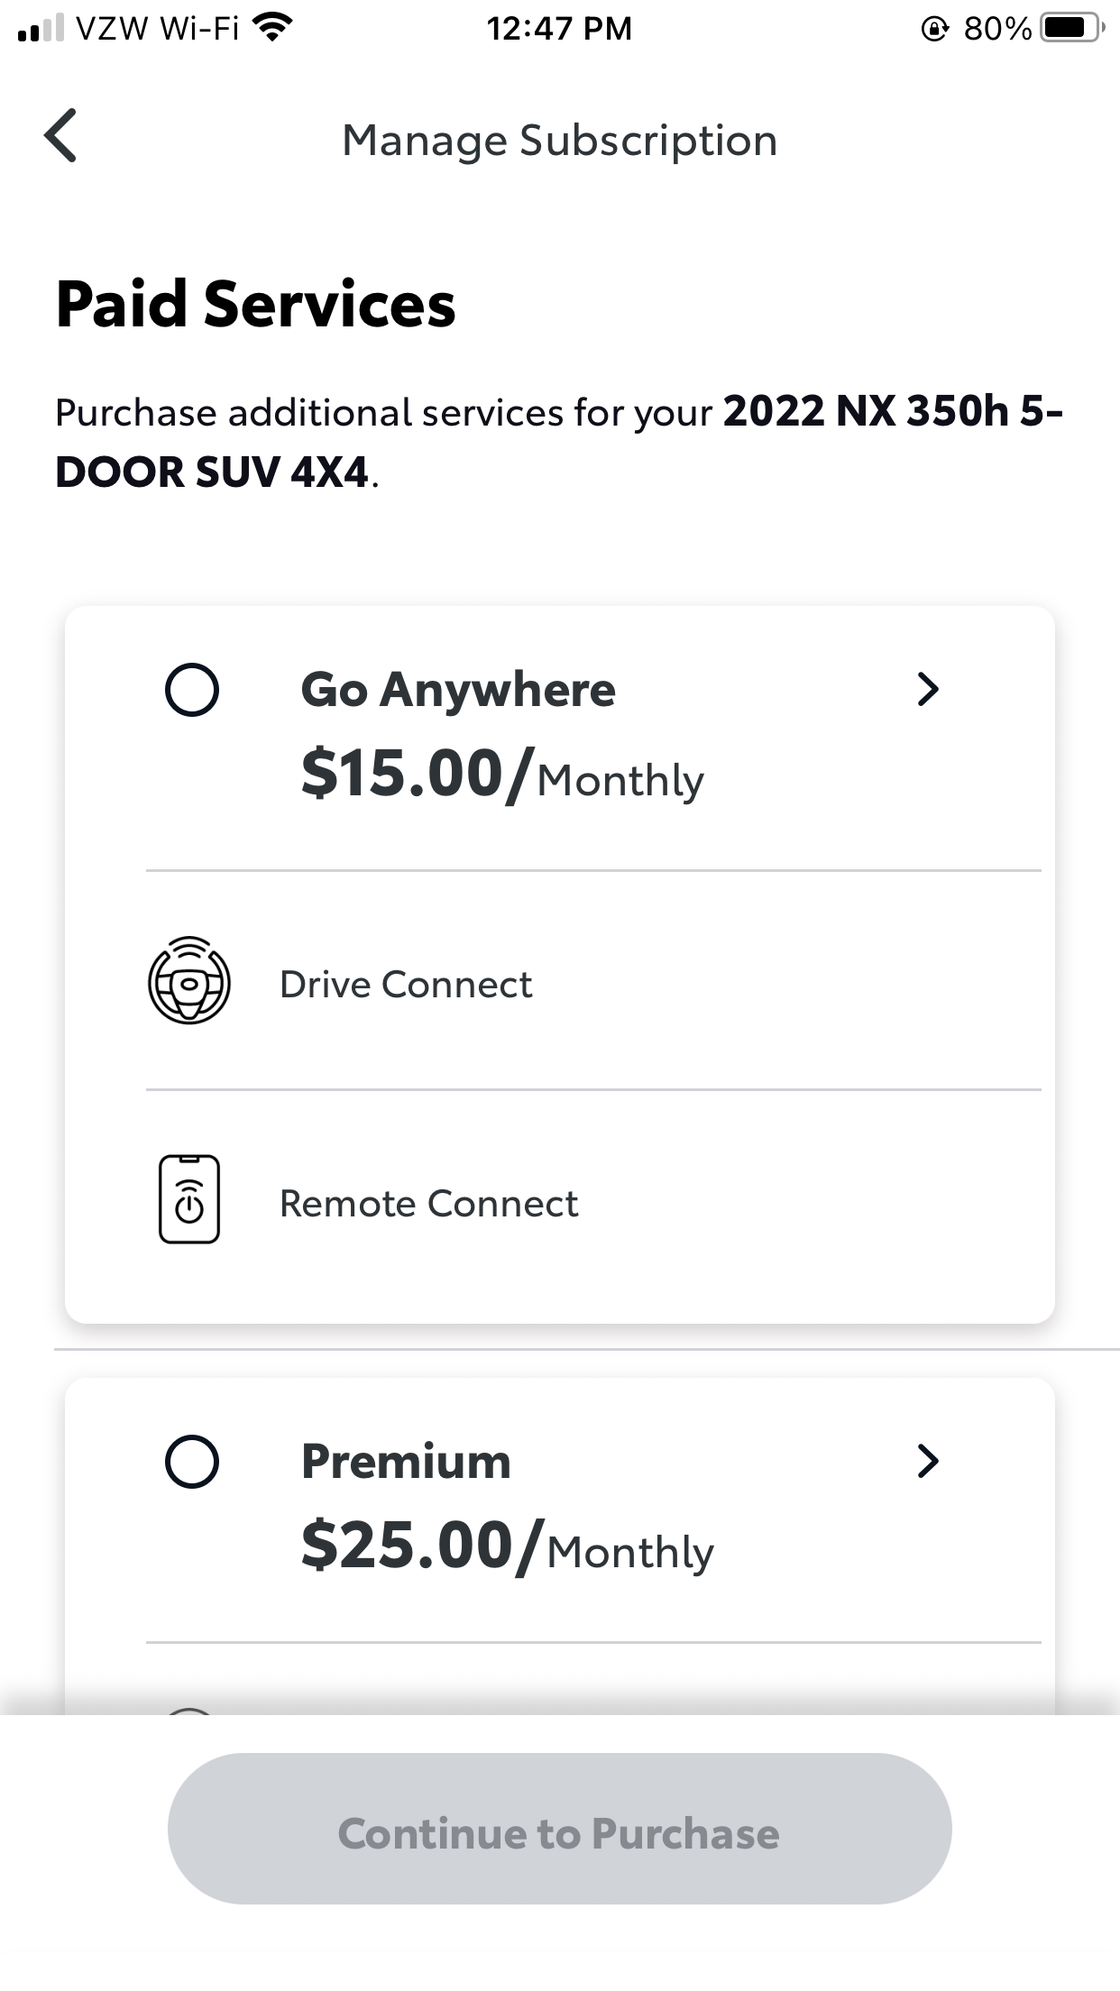The height and width of the screenshot is (1991, 1120).
Task: Select the Premium plan radio button
Action: (x=192, y=1462)
